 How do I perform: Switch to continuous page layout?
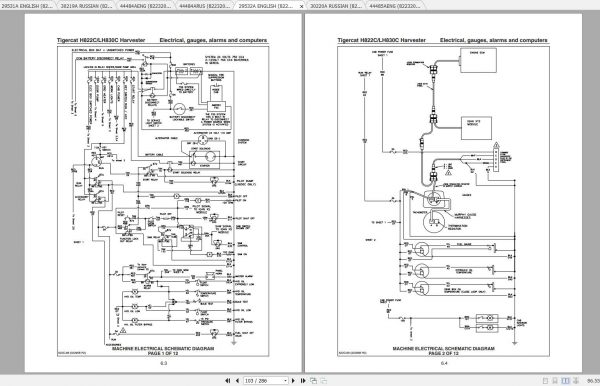[555, 381]
